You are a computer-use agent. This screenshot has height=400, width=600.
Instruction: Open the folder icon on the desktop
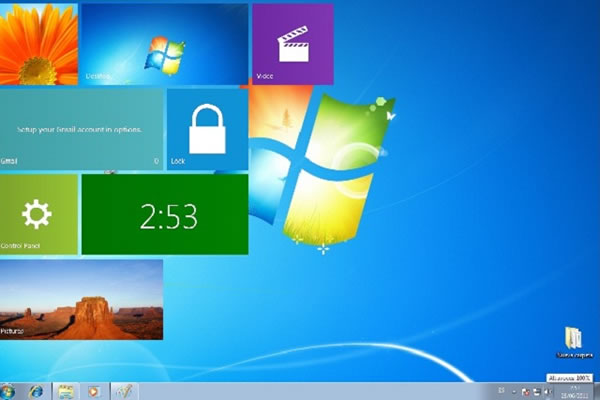point(574,342)
